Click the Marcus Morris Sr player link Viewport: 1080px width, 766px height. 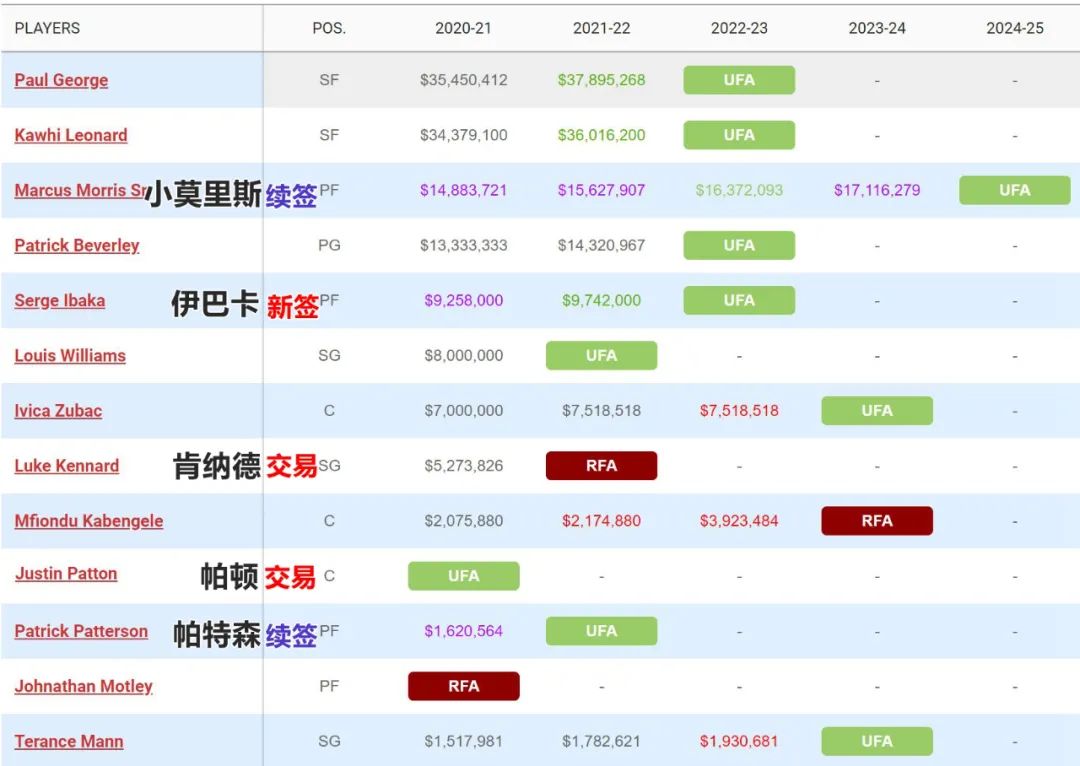[x=81, y=190]
